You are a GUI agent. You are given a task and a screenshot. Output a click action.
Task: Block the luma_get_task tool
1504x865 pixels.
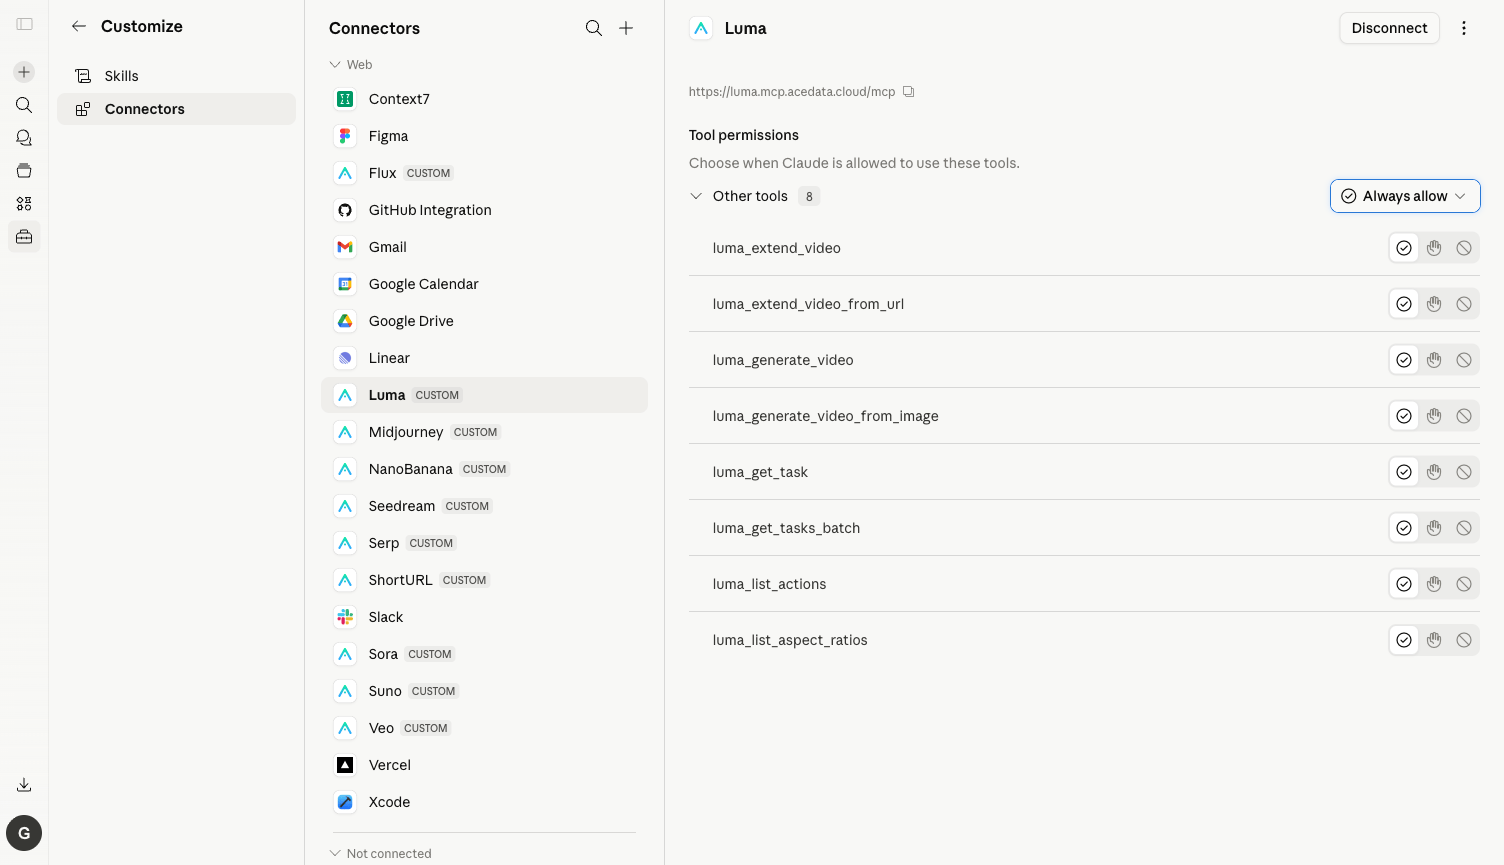[x=1464, y=472]
